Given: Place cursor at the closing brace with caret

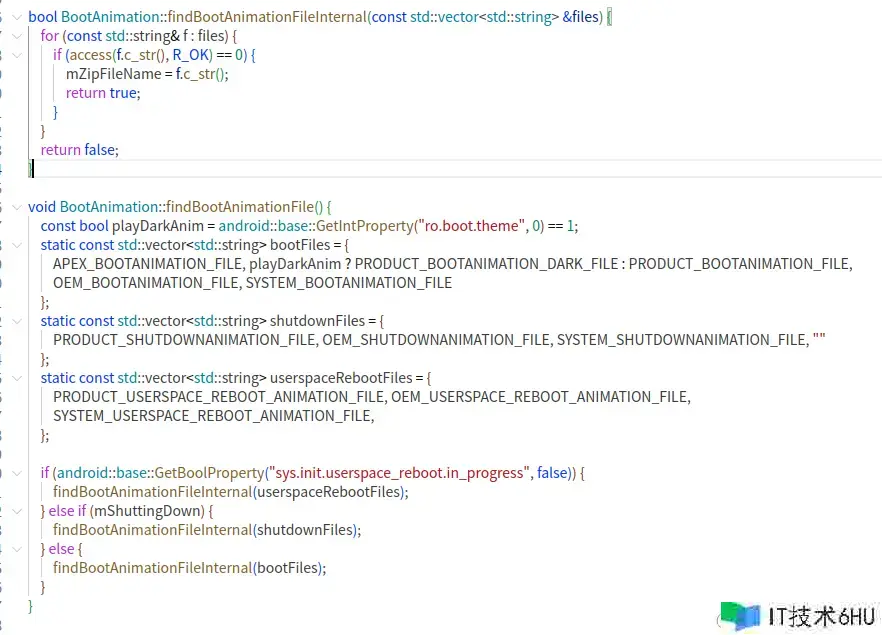Looking at the screenshot, I should [31, 169].
